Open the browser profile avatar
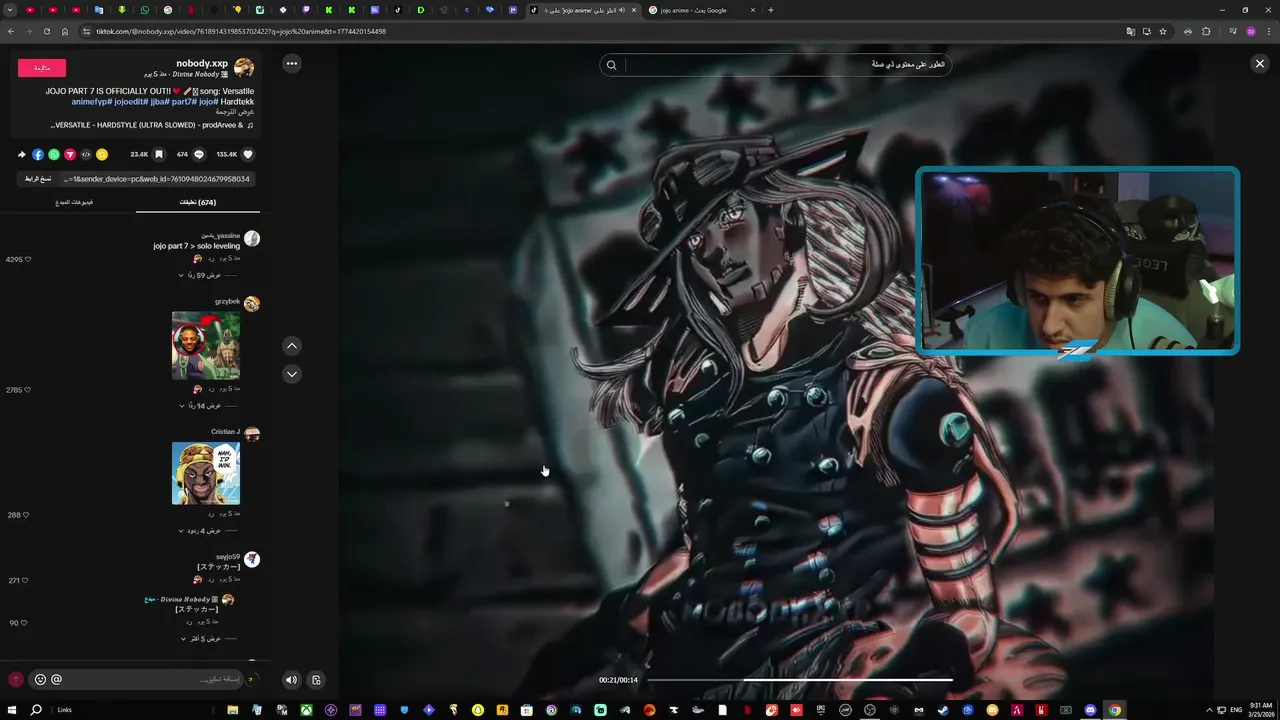Screen dimensions: 1280x720 click(x=1250, y=31)
